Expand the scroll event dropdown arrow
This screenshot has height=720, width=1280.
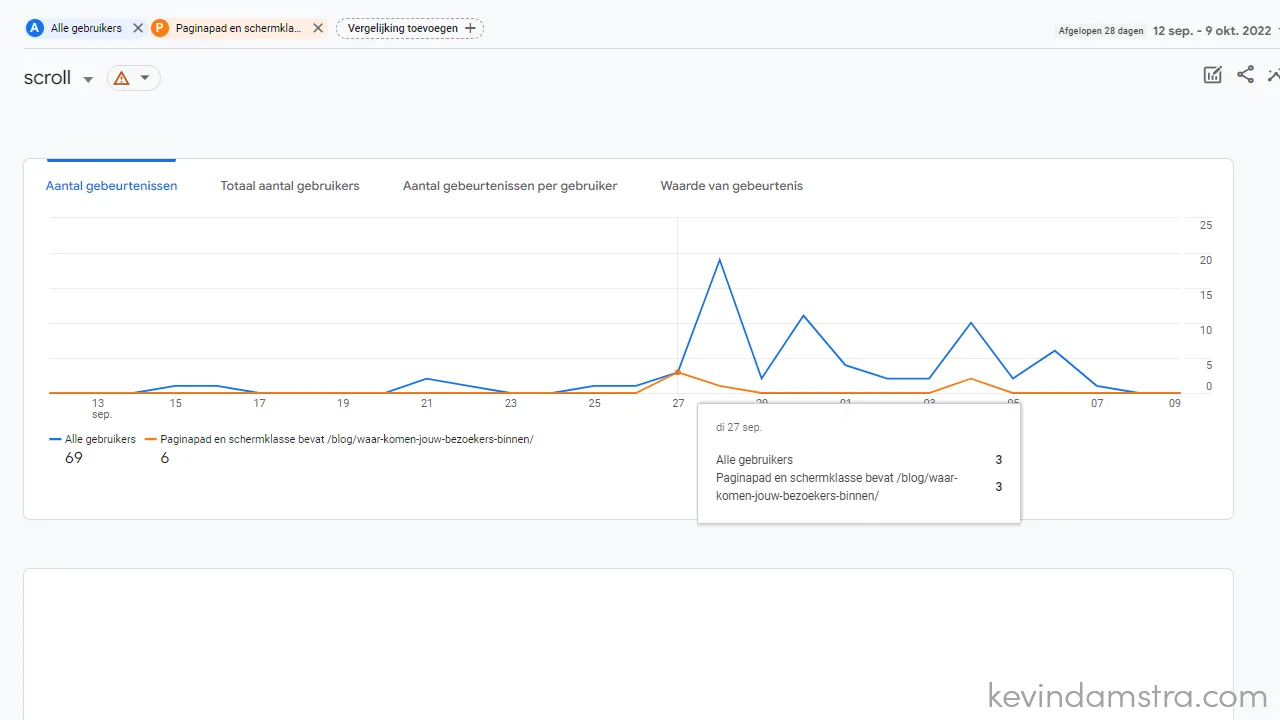tap(88, 79)
